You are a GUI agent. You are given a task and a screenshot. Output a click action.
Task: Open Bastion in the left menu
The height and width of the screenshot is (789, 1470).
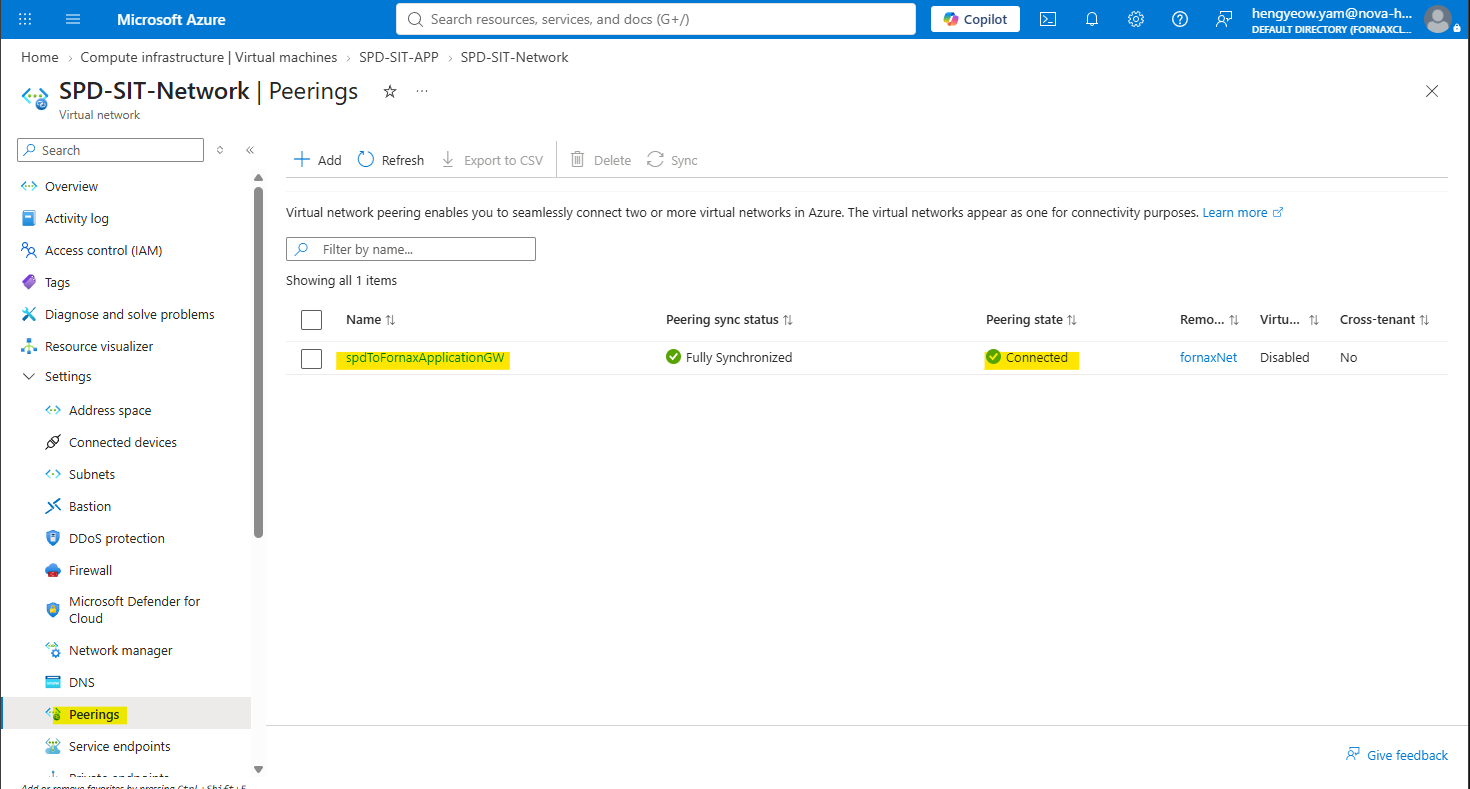90,507
